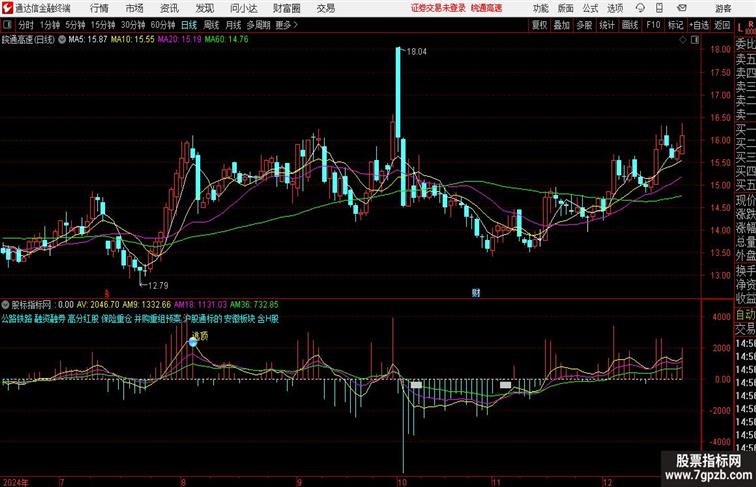Click the first white block marker on indicator zero line
The width and height of the screenshot is (756, 487).
pyautogui.click(x=416, y=385)
